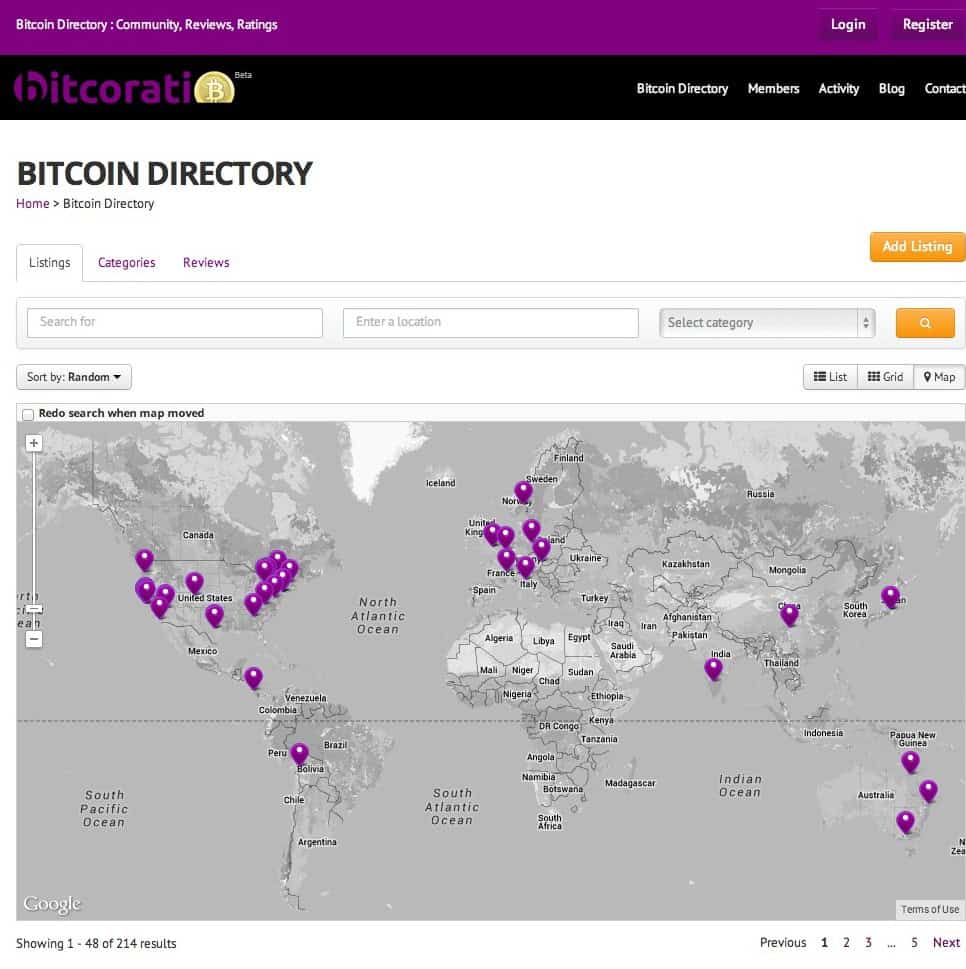Switch to List view
Viewport: 966px width, 969px height.
pyautogui.click(x=830, y=377)
